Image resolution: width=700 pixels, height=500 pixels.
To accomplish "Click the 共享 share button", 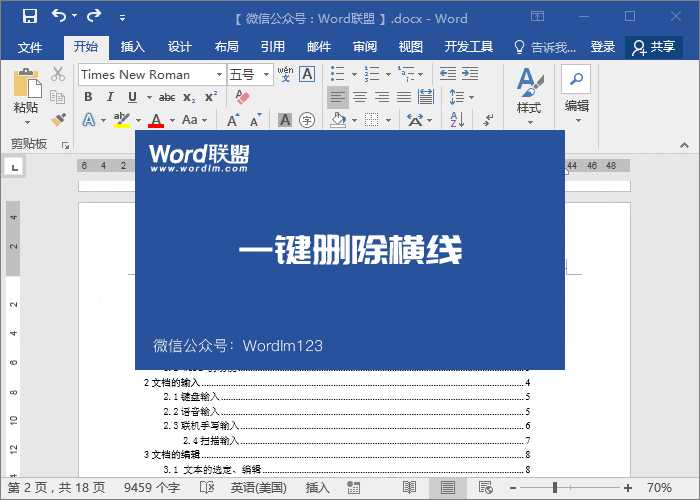I will (654, 47).
